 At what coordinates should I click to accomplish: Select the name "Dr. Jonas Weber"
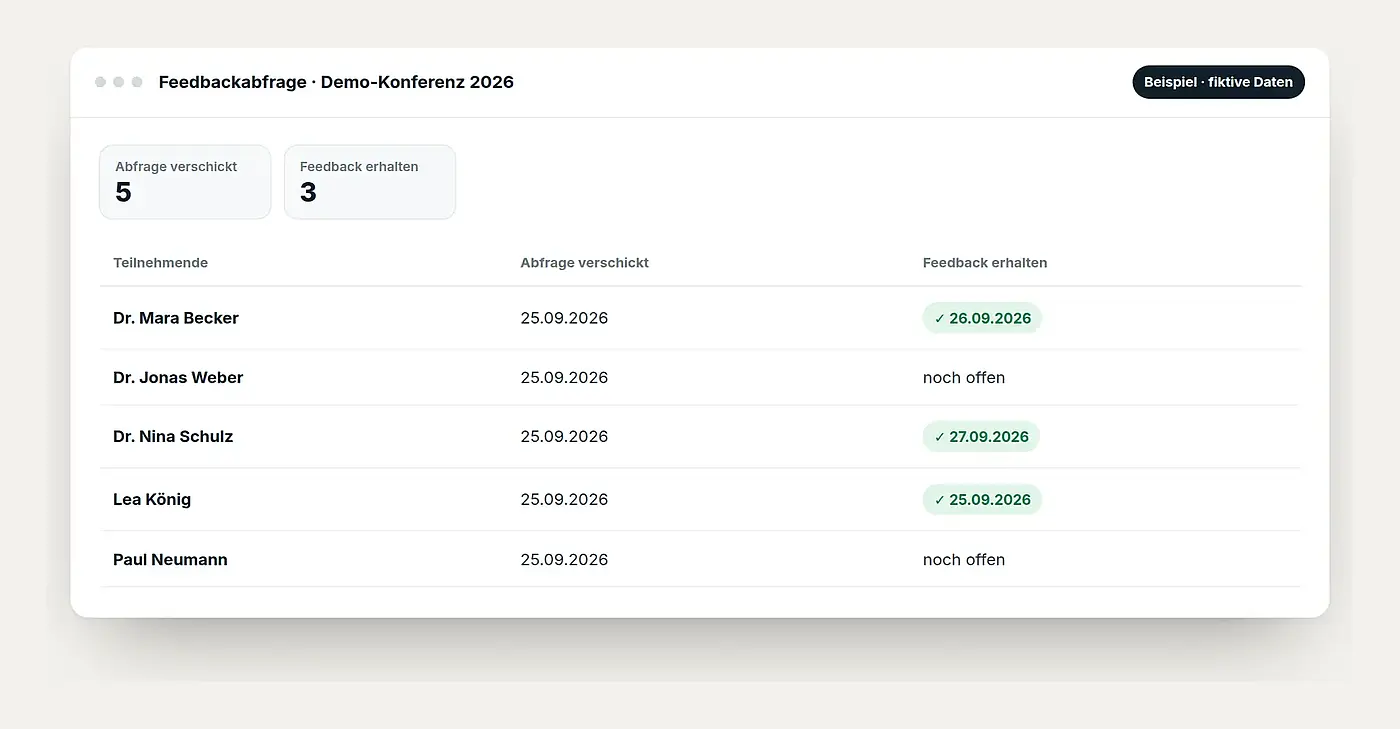click(178, 377)
